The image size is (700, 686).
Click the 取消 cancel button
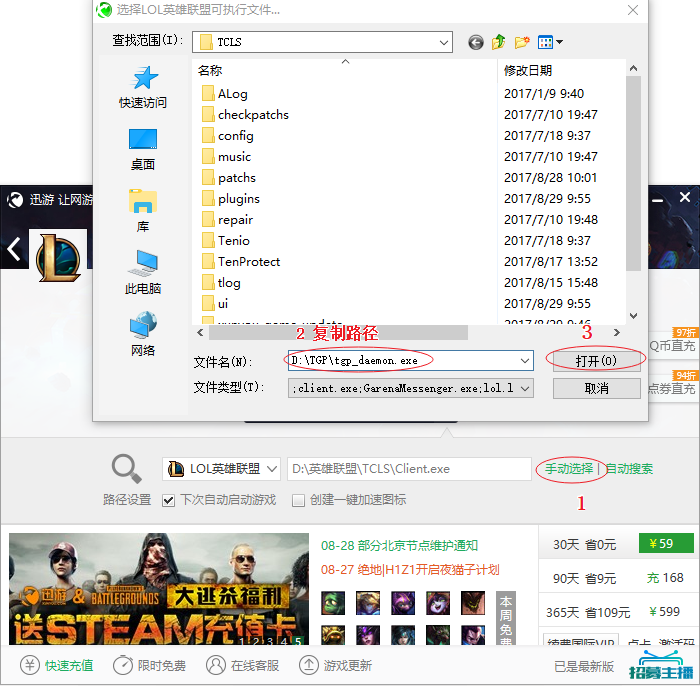tap(596, 389)
